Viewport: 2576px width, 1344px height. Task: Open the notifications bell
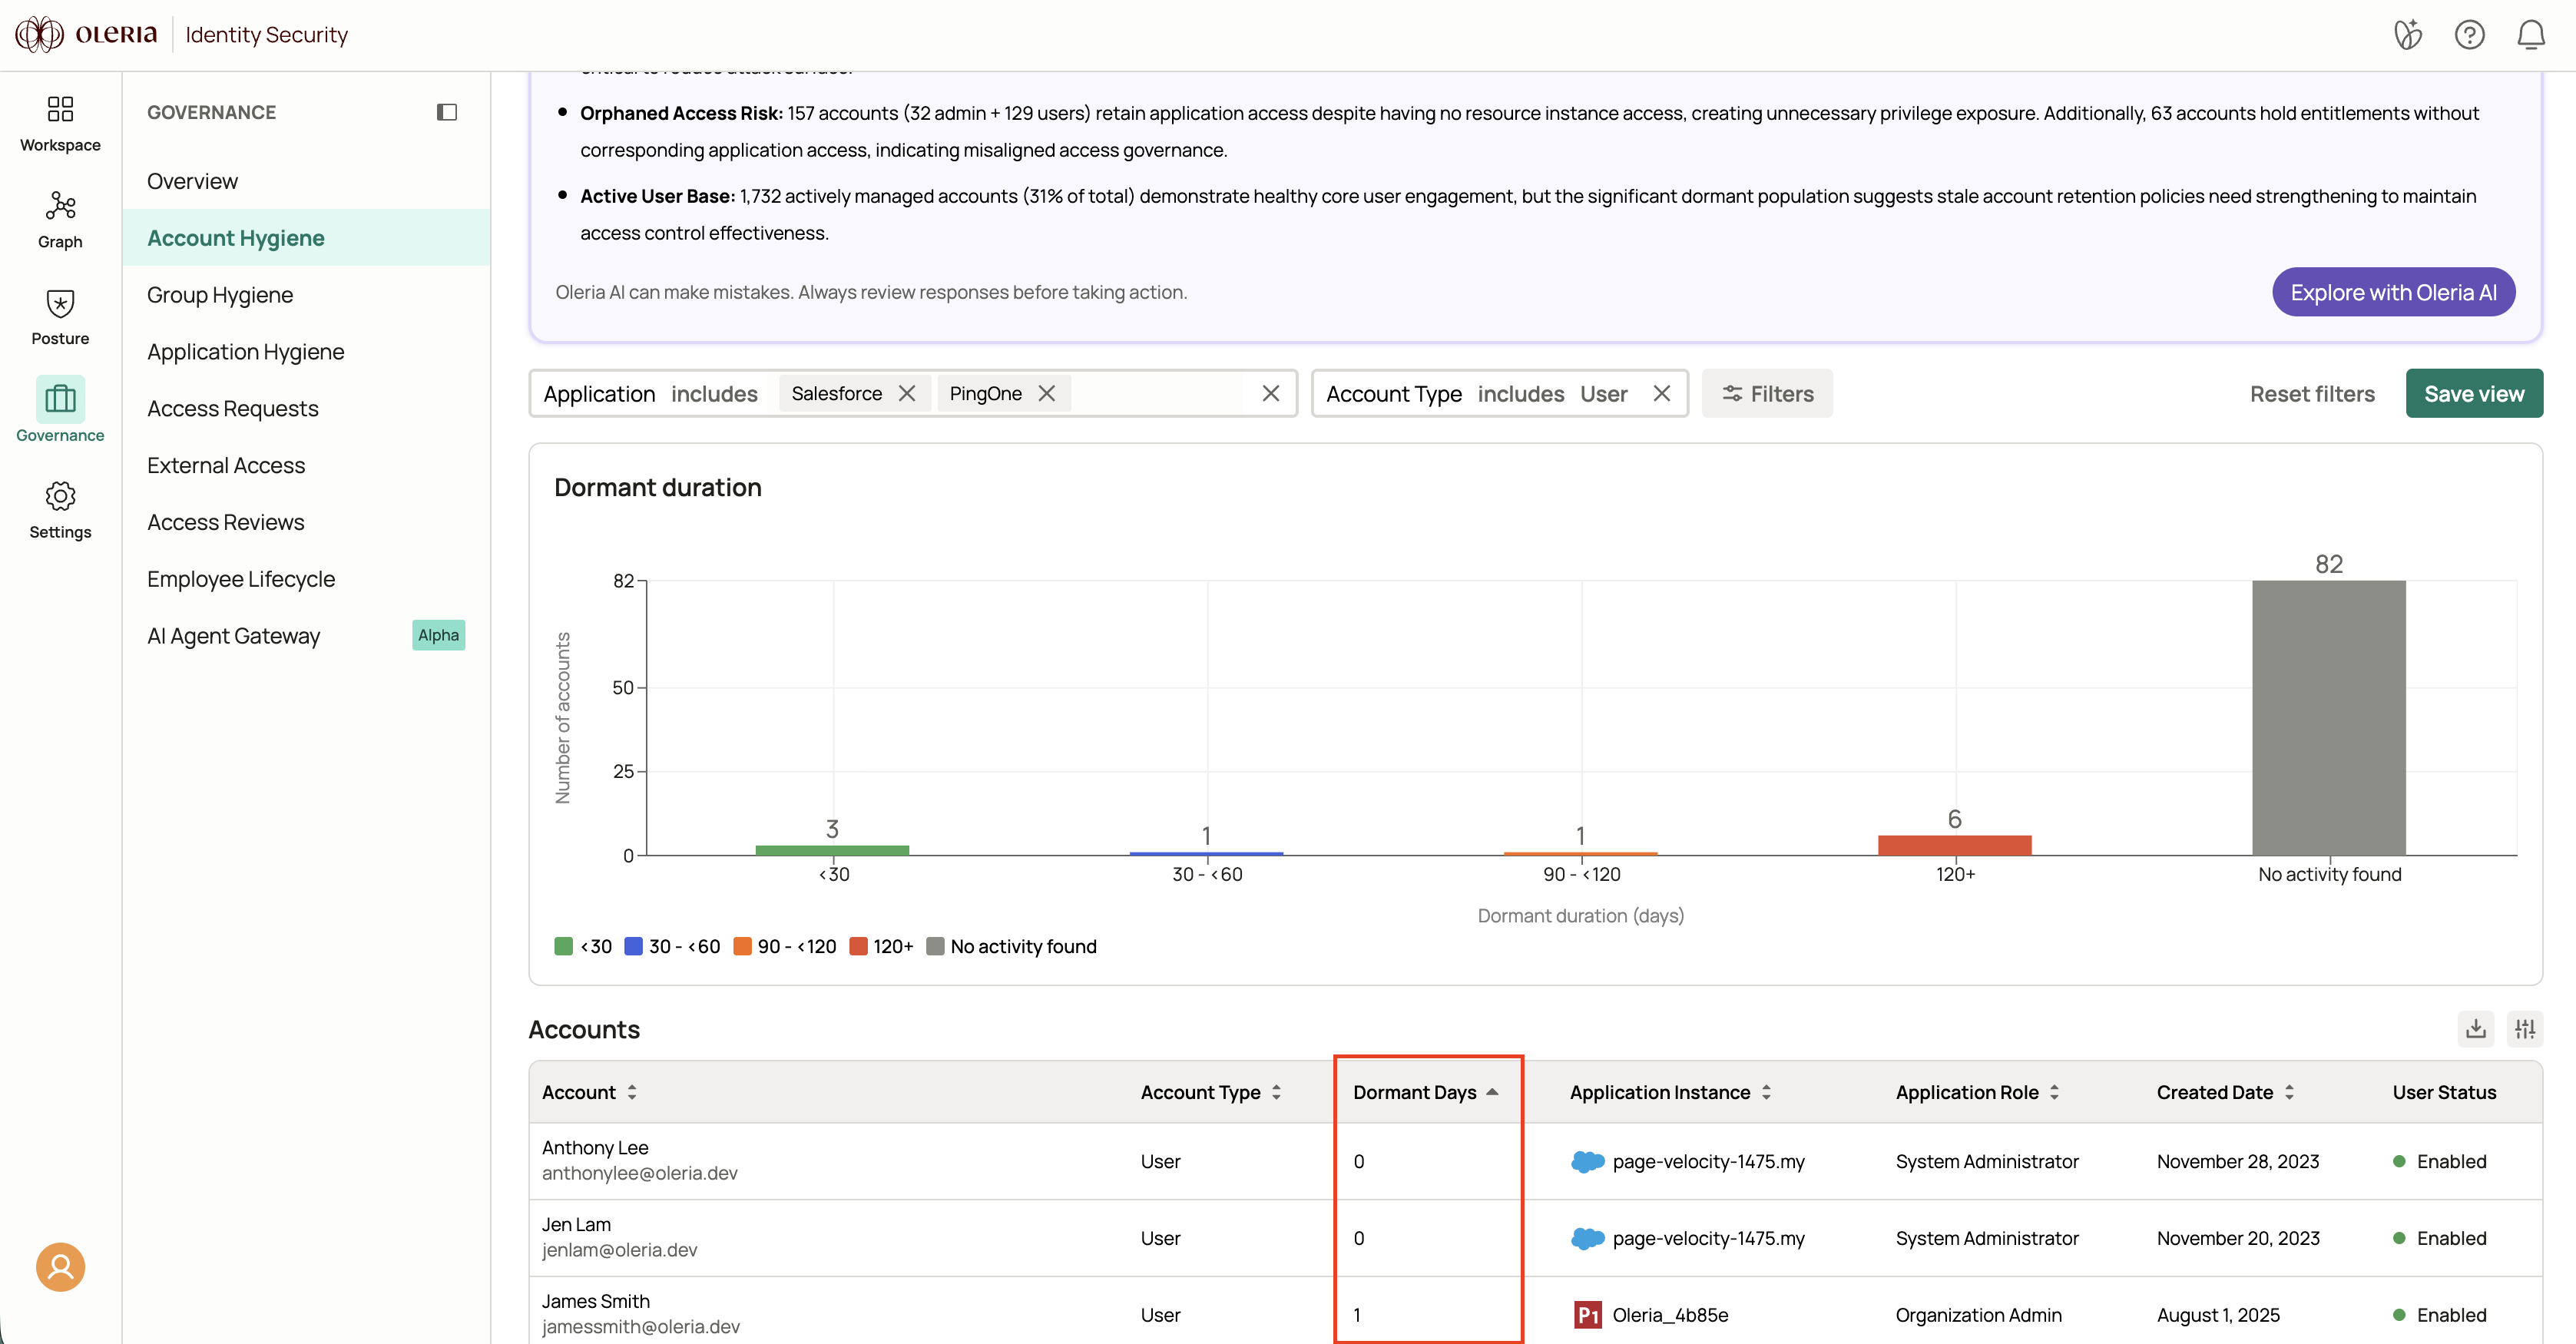[x=2531, y=35]
